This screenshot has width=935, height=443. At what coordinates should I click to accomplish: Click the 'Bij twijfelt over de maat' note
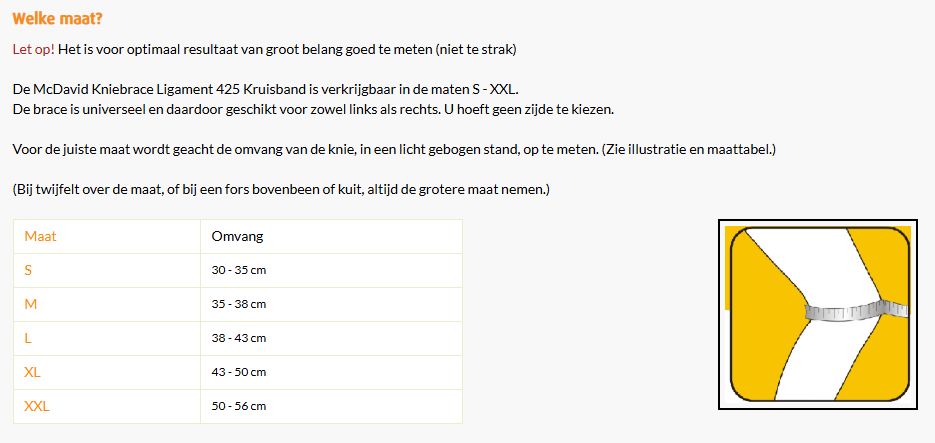click(281, 190)
